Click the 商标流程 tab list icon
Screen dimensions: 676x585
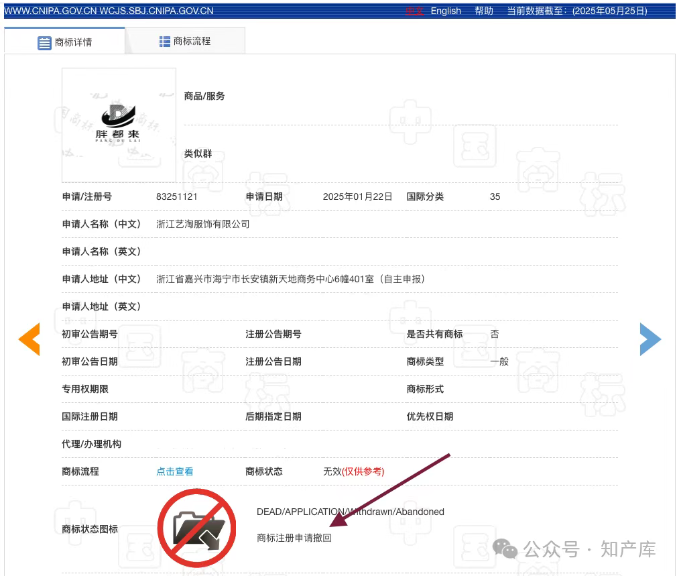tap(164, 42)
